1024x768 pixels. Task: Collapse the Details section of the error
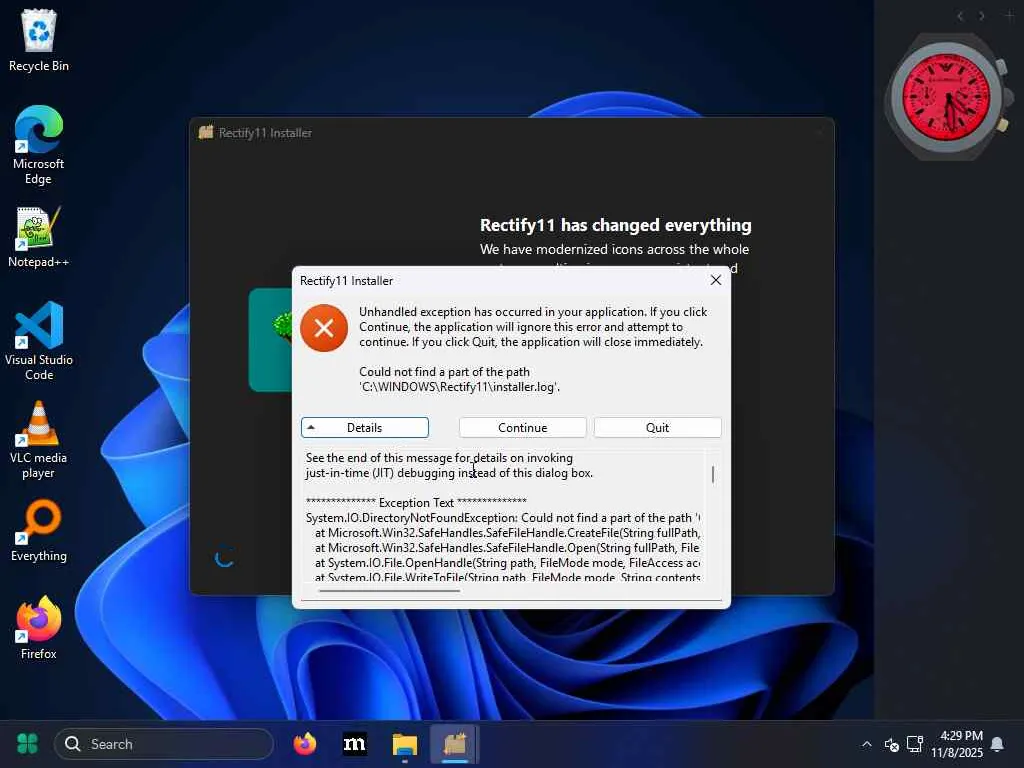(364, 428)
